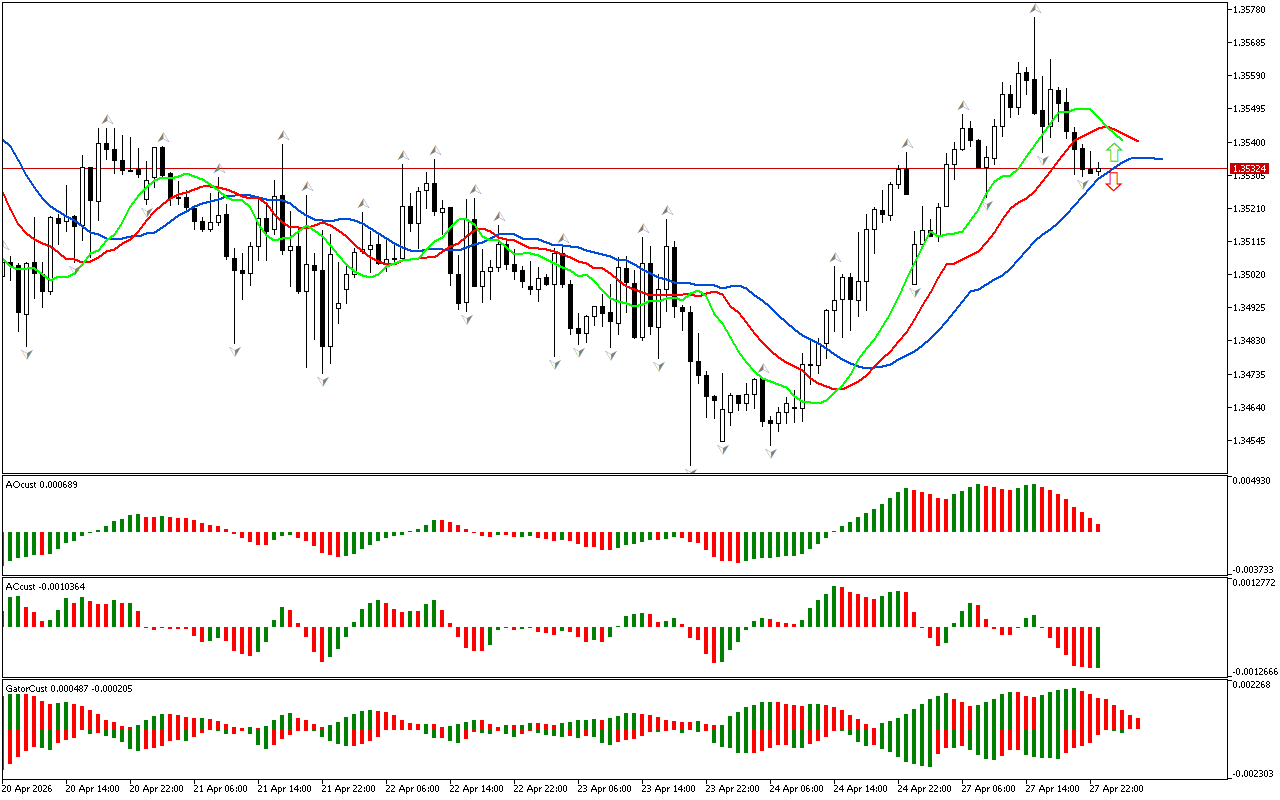1280x800 pixels.
Task: Click the red current price label 1.35324
Action: 1249,169
